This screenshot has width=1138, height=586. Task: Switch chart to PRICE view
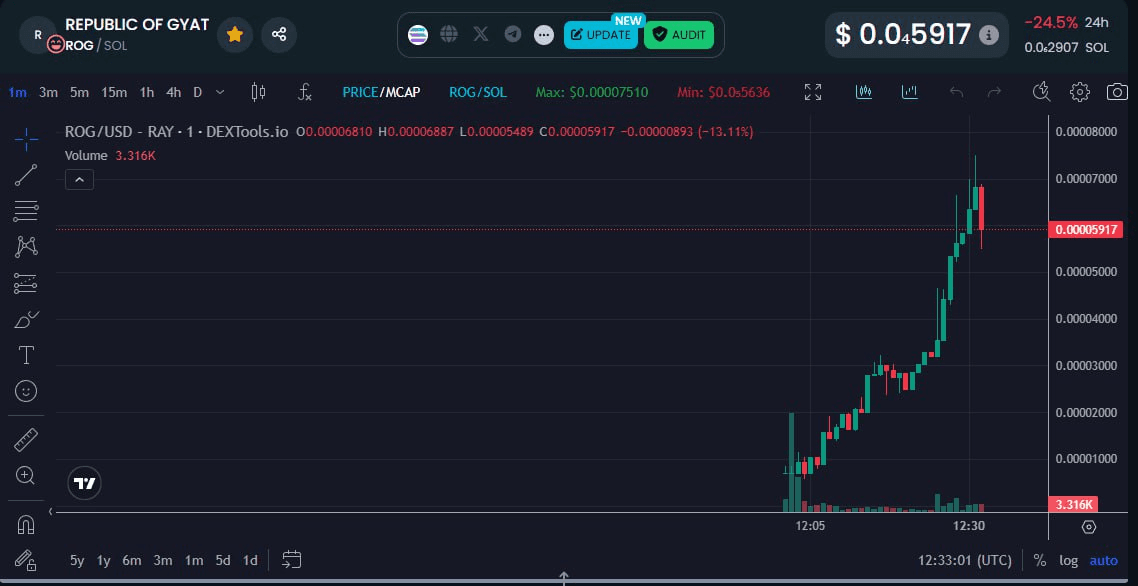click(360, 92)
